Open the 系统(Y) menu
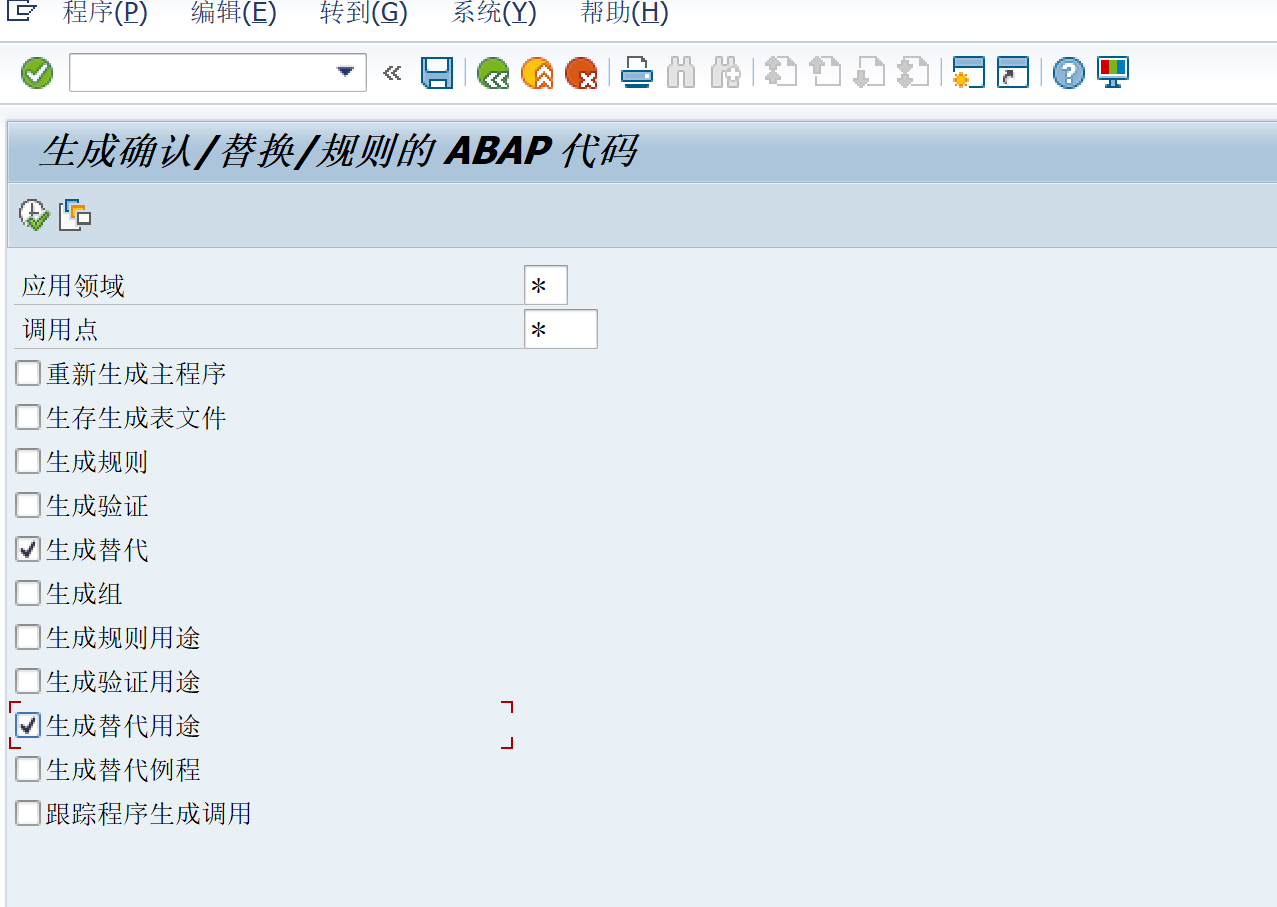 (x=494, y=13)
